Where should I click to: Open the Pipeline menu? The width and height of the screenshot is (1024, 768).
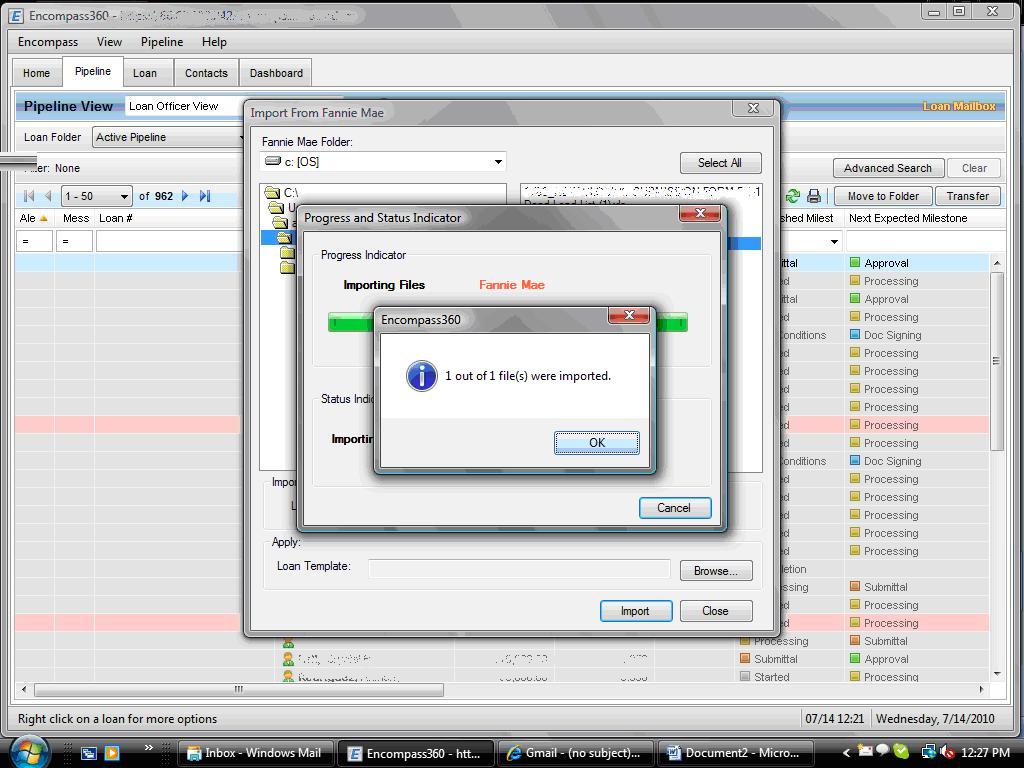(162, 42)
